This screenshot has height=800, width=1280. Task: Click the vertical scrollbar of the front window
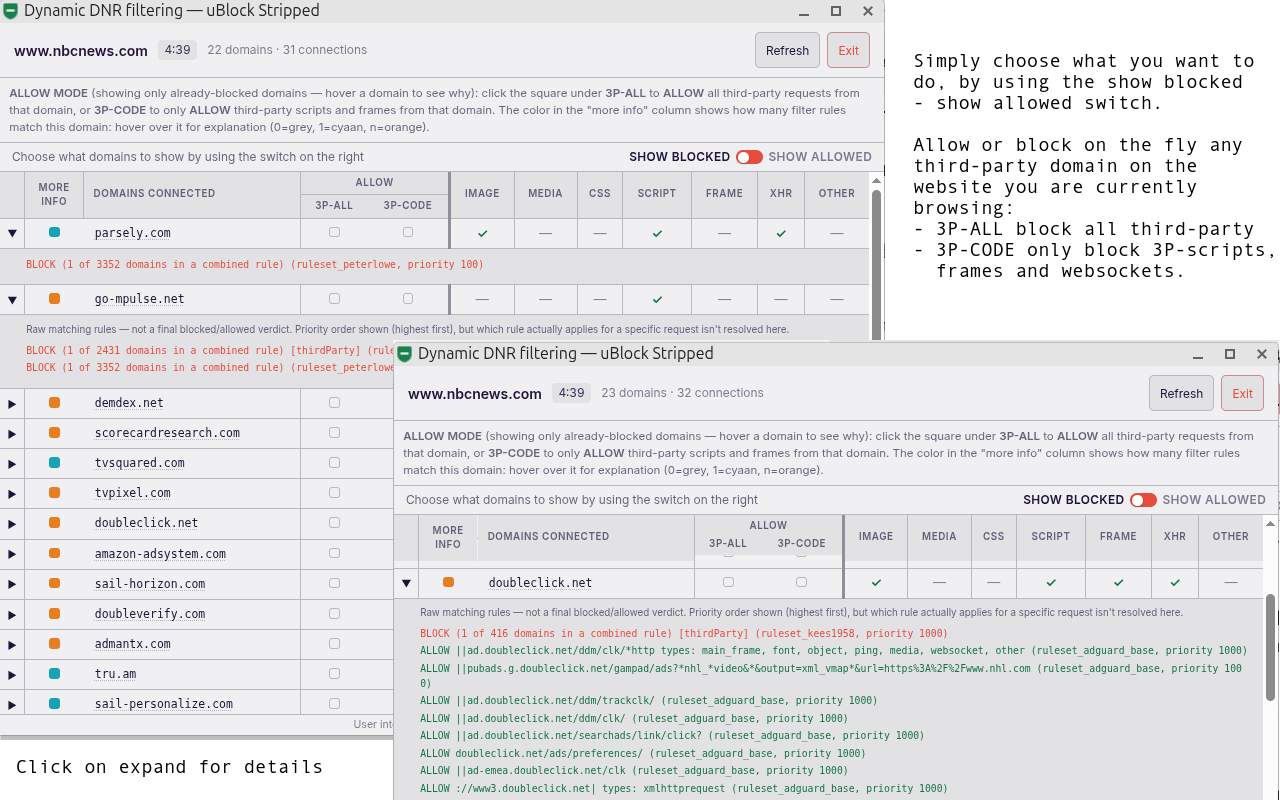pos(1270,650)
